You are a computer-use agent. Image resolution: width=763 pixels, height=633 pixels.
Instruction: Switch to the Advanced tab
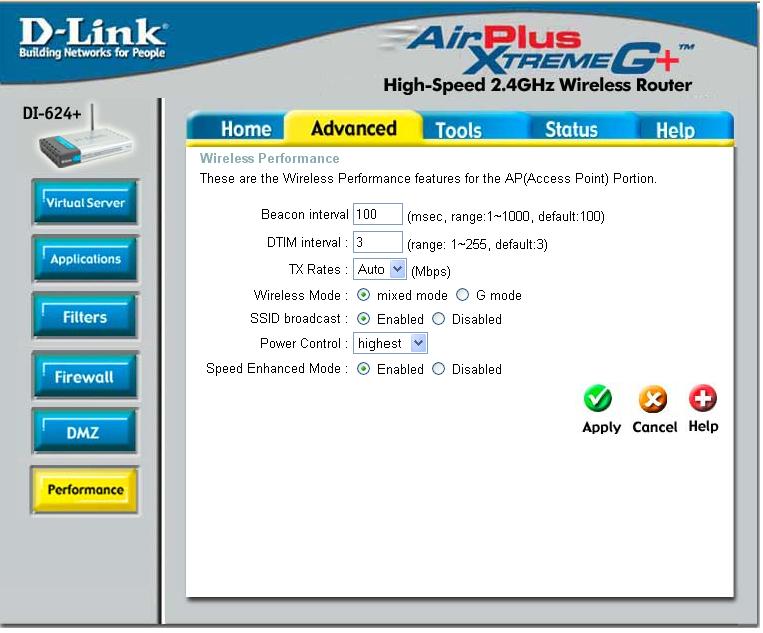pyautogui.click(x=354, y=128)
